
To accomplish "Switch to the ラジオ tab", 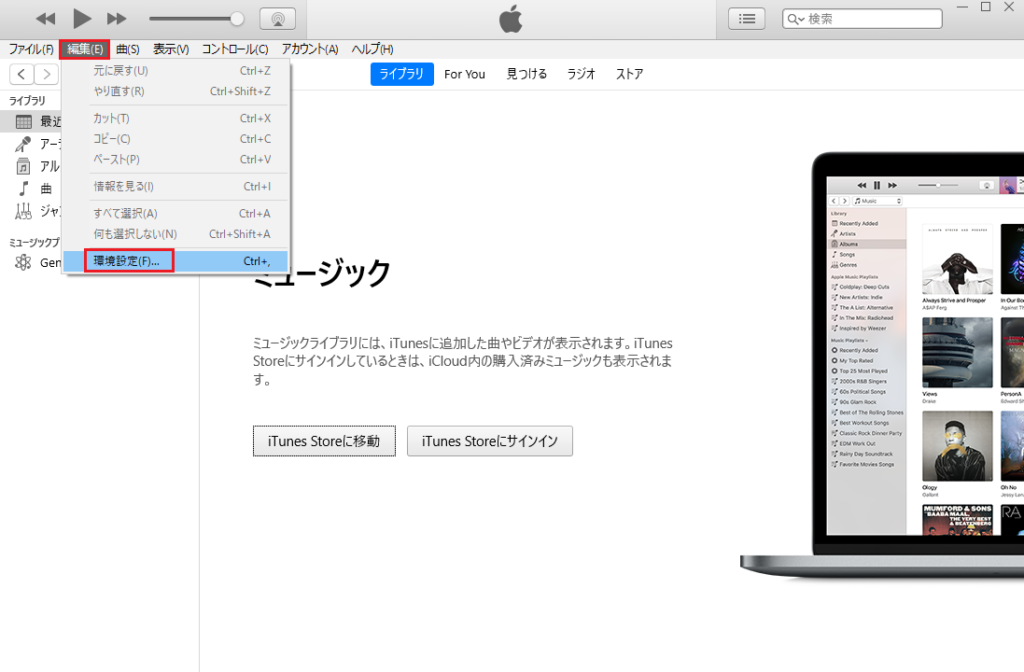I will 581,74.
